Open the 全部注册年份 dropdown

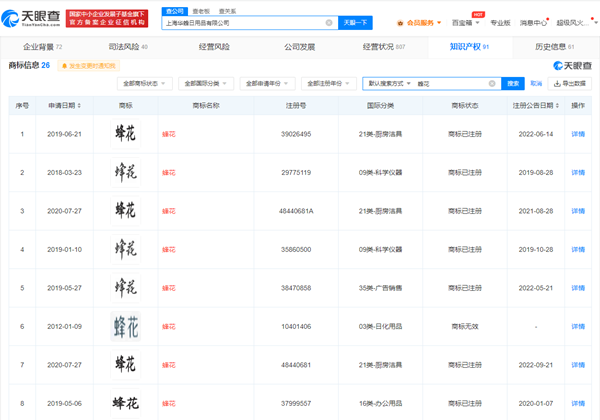click(329, 83)
